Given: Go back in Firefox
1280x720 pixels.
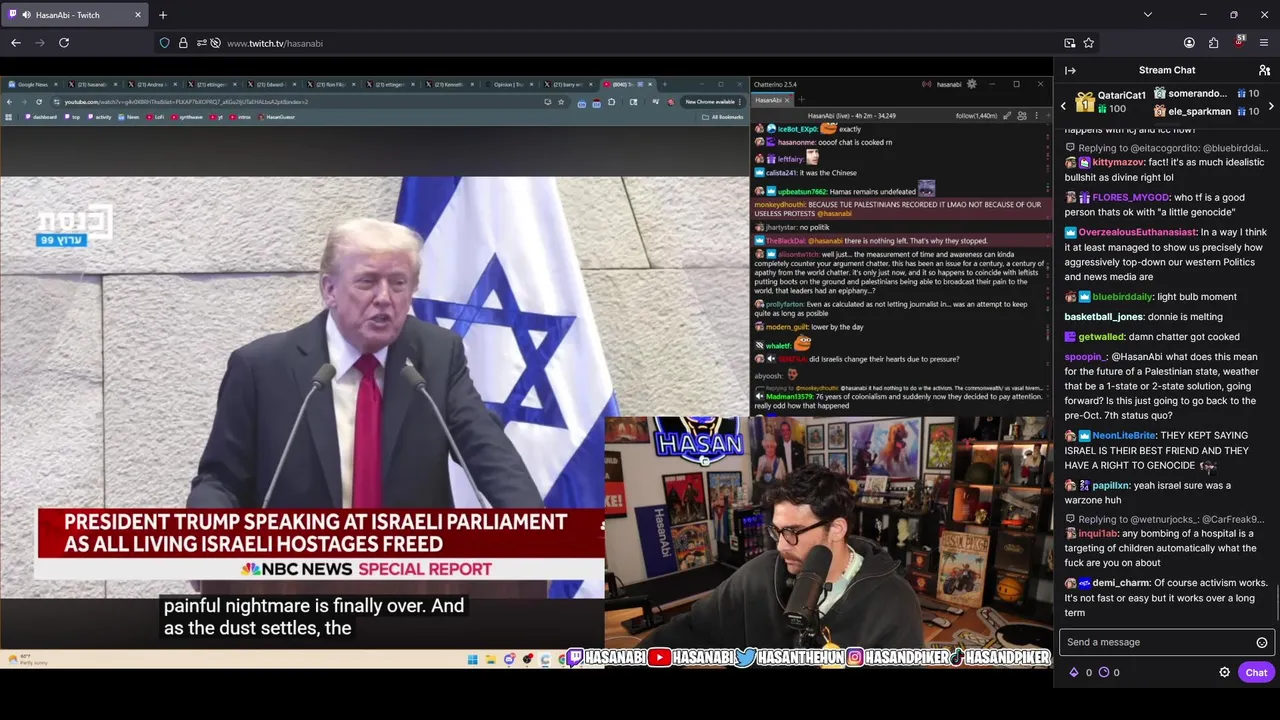Looking at the screenshot, I should coord(16,43).
